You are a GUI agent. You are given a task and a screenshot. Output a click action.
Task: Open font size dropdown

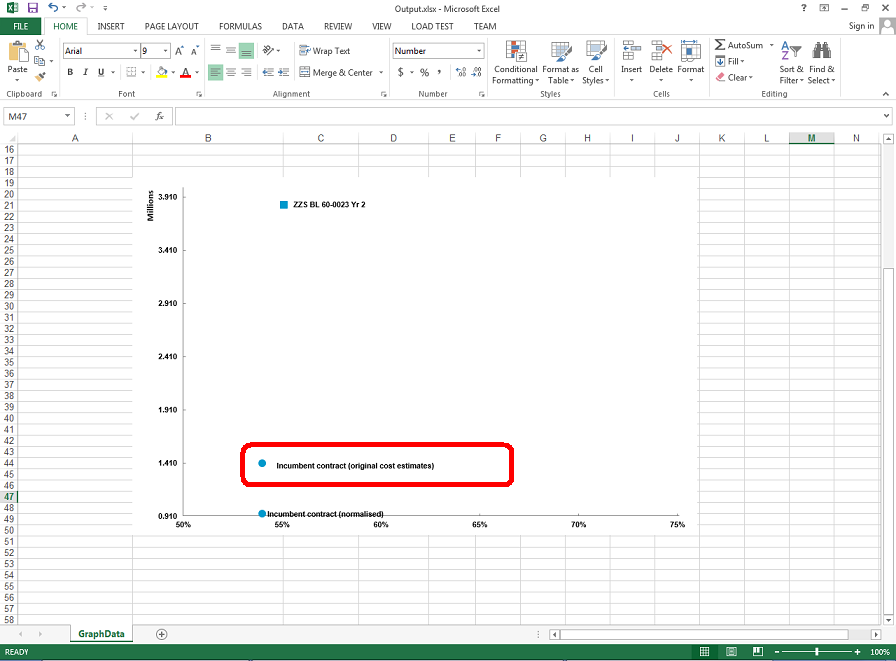coord(166,51)
